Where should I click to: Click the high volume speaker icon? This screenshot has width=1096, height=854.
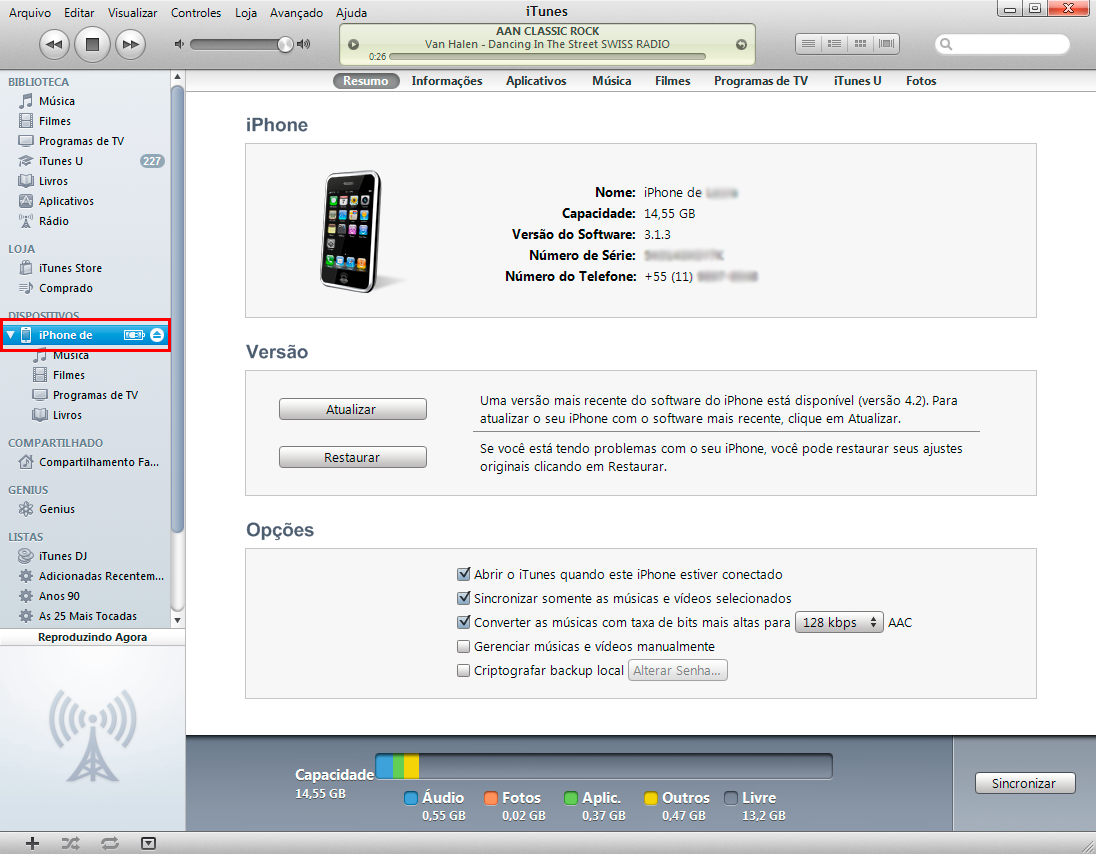coord(303,44)
